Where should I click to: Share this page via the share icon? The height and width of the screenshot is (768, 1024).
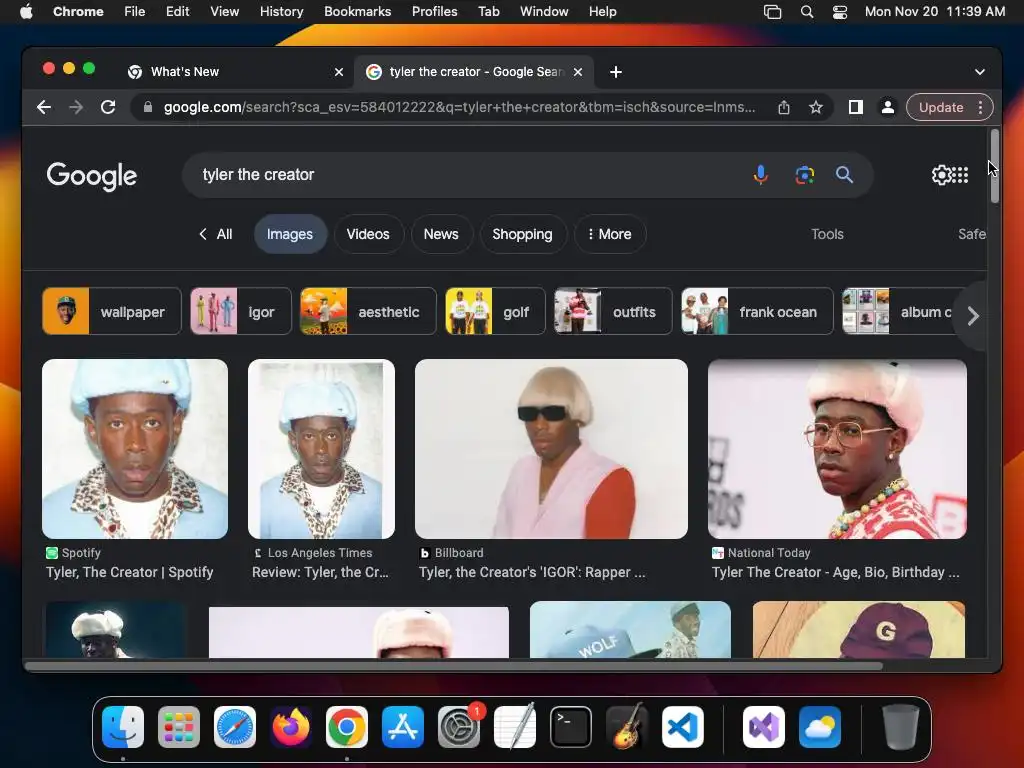tap(784, 107)
